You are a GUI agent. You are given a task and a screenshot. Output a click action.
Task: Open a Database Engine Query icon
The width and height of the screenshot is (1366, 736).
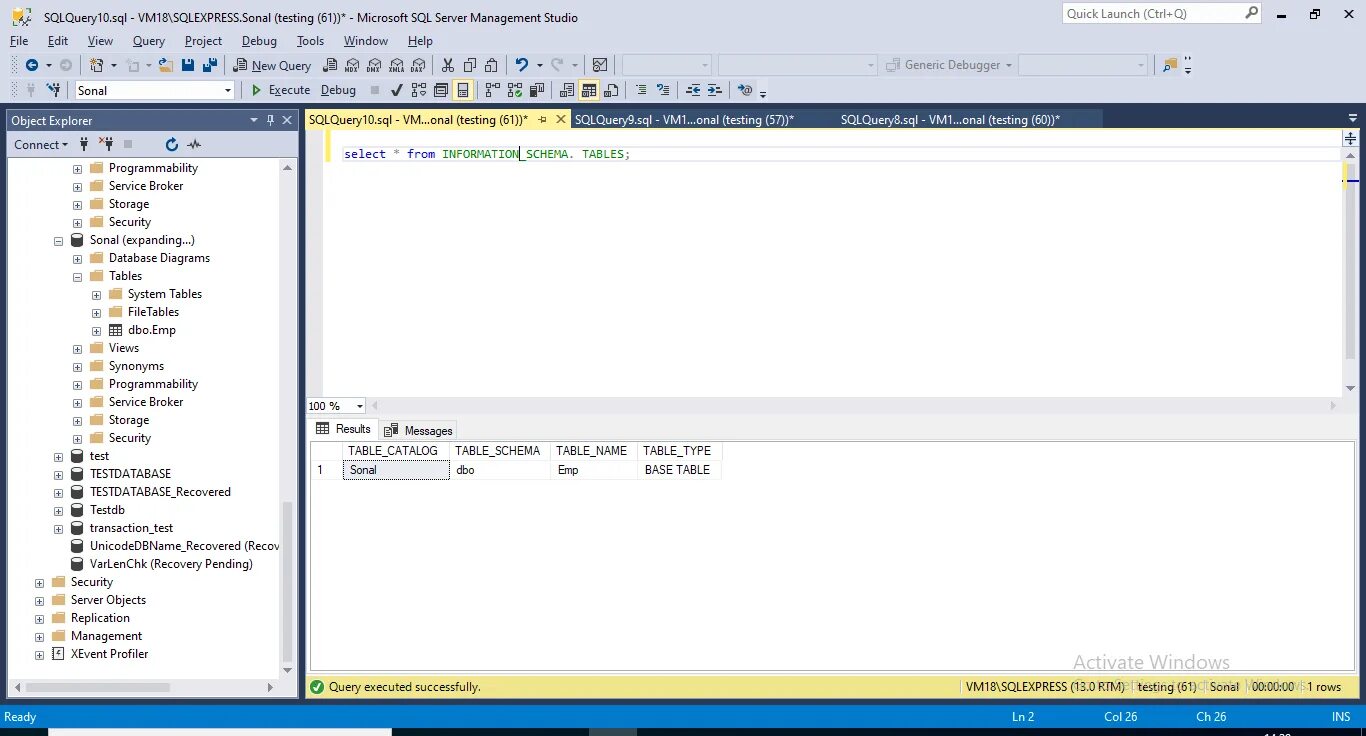(x=329, y=65)
